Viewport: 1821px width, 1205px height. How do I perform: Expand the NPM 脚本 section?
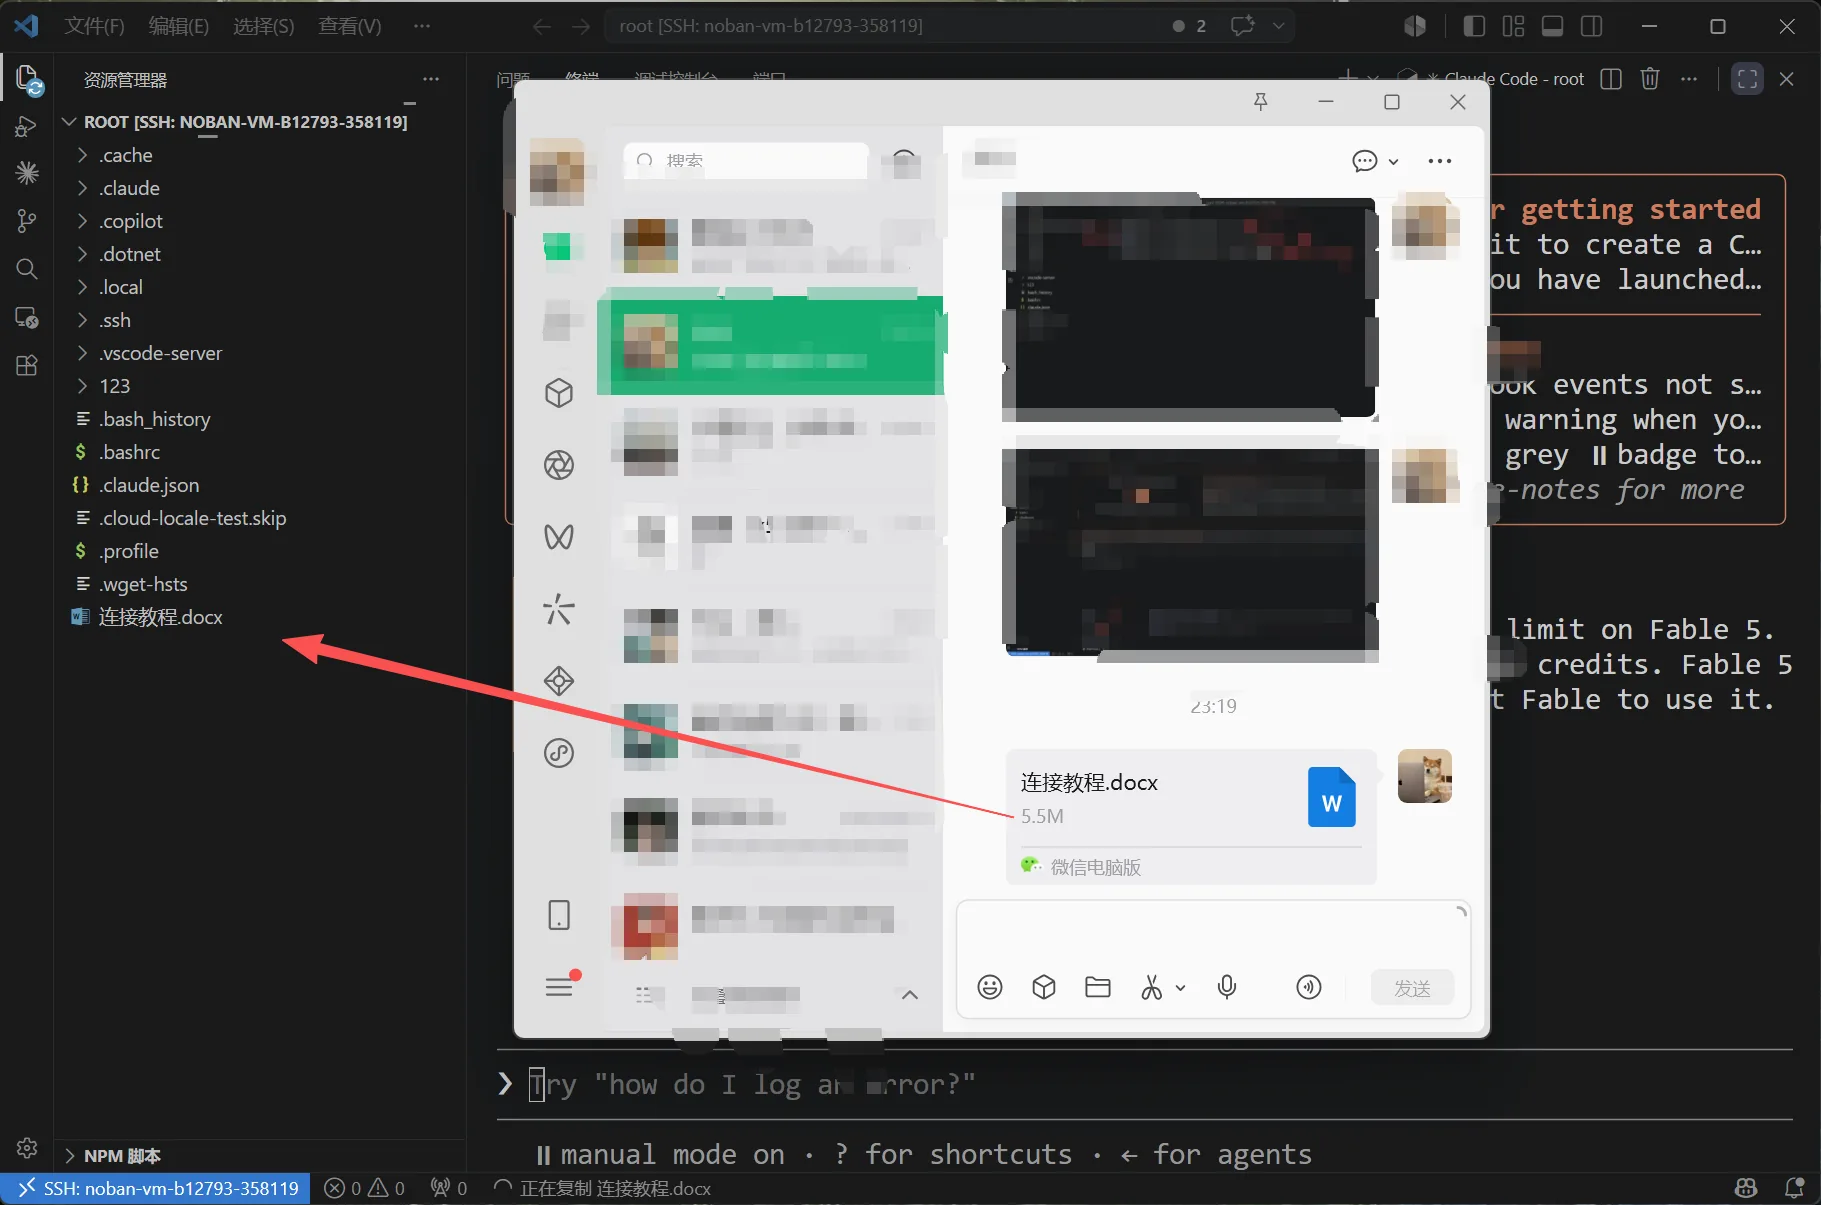pyautogui.click(x=120, y=1156)
